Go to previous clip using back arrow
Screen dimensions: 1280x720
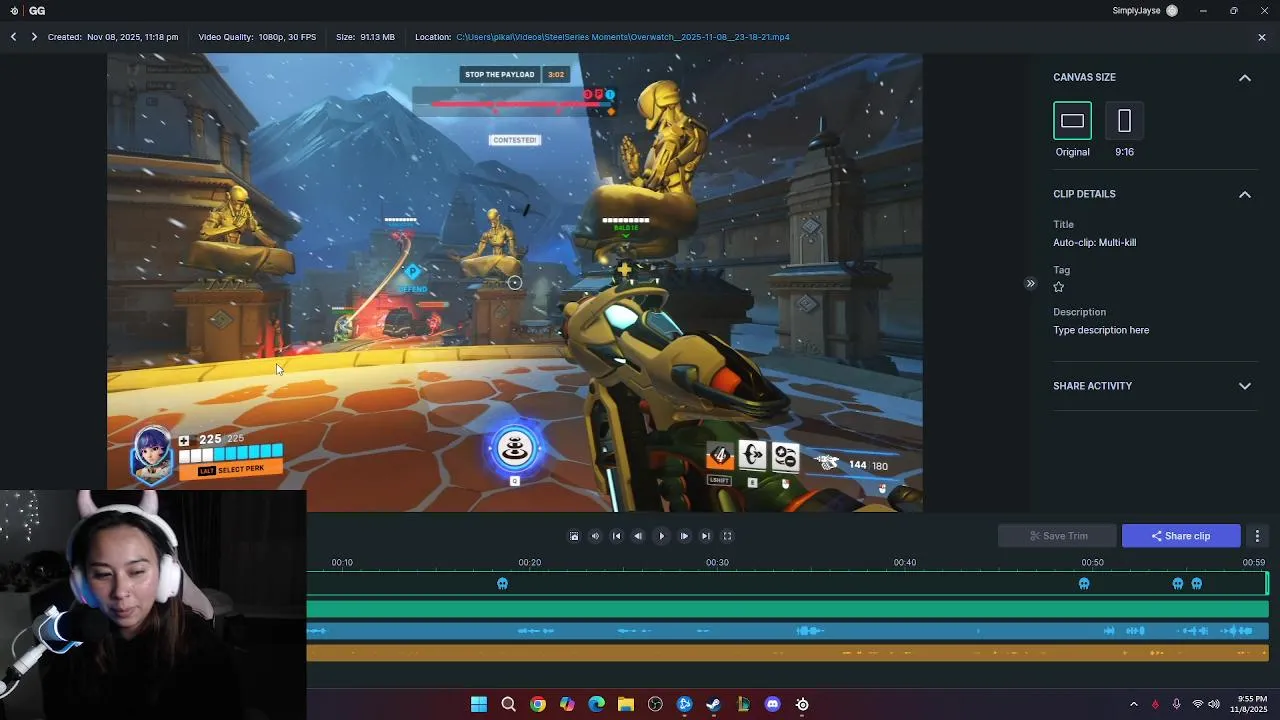click(x=13, y=37)
